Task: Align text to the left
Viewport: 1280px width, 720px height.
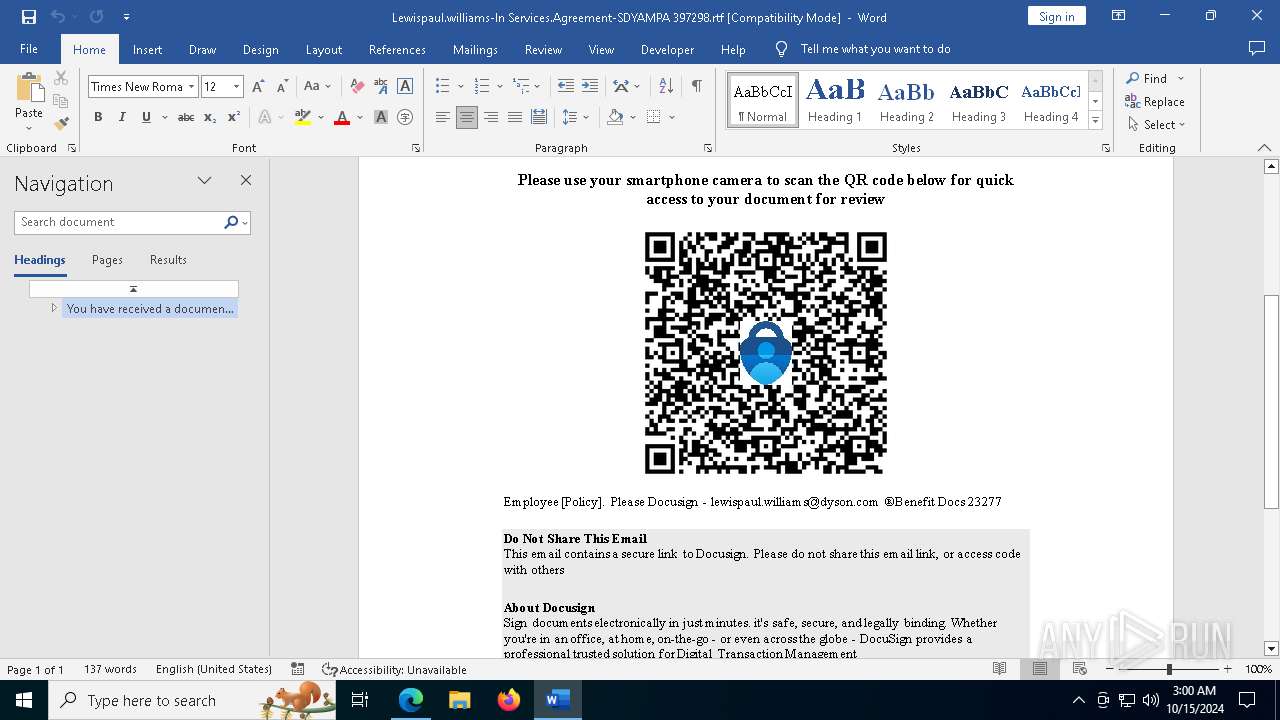Action: point(443,117)
